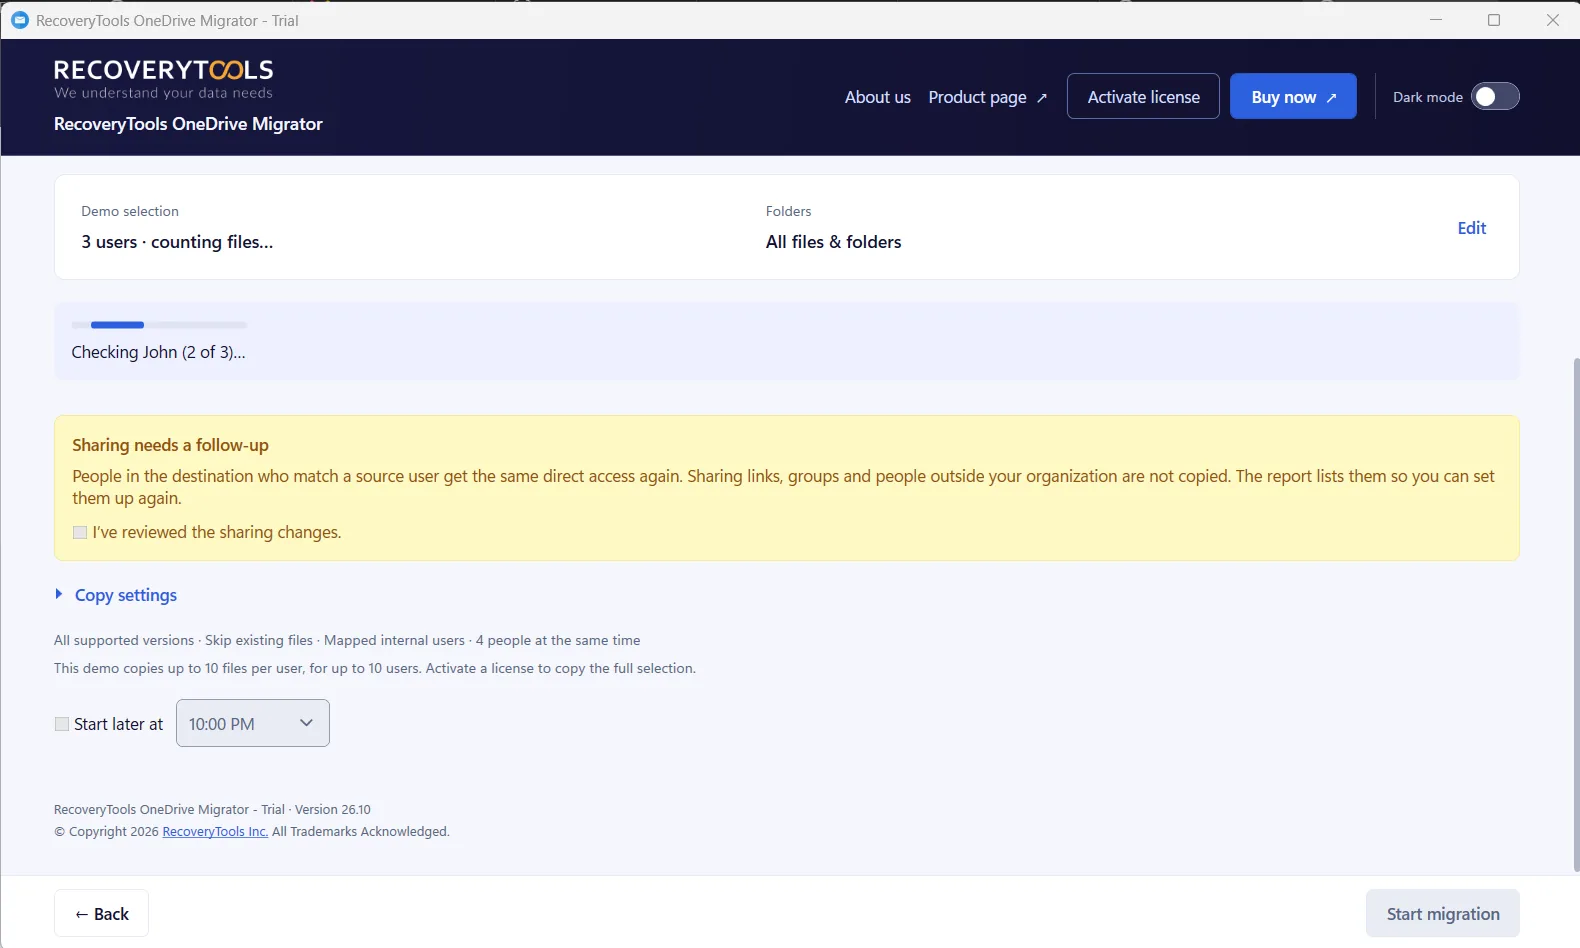Open the Product page link
Screen dimensions: 1580x948
click(988, 97)
